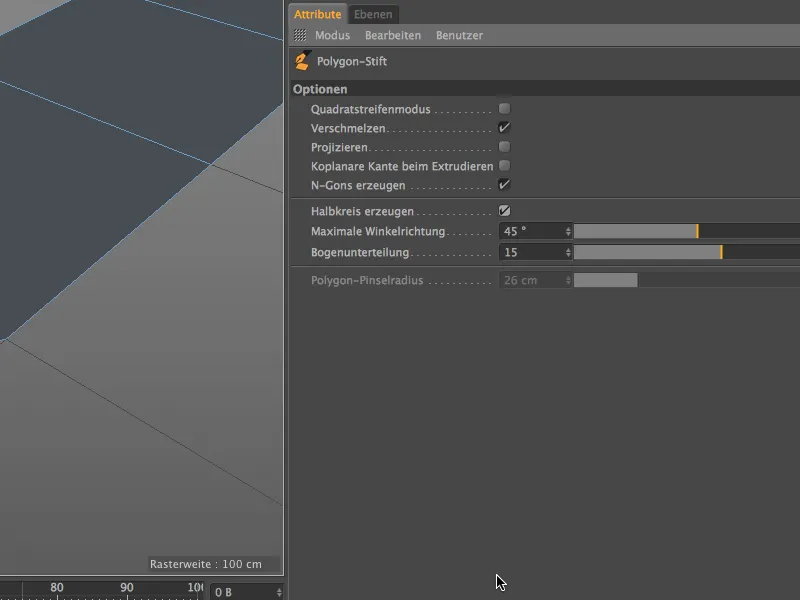
Task: Increase Maximale Winkelrichtung with its stepper arrow
Action: (569, 228)
